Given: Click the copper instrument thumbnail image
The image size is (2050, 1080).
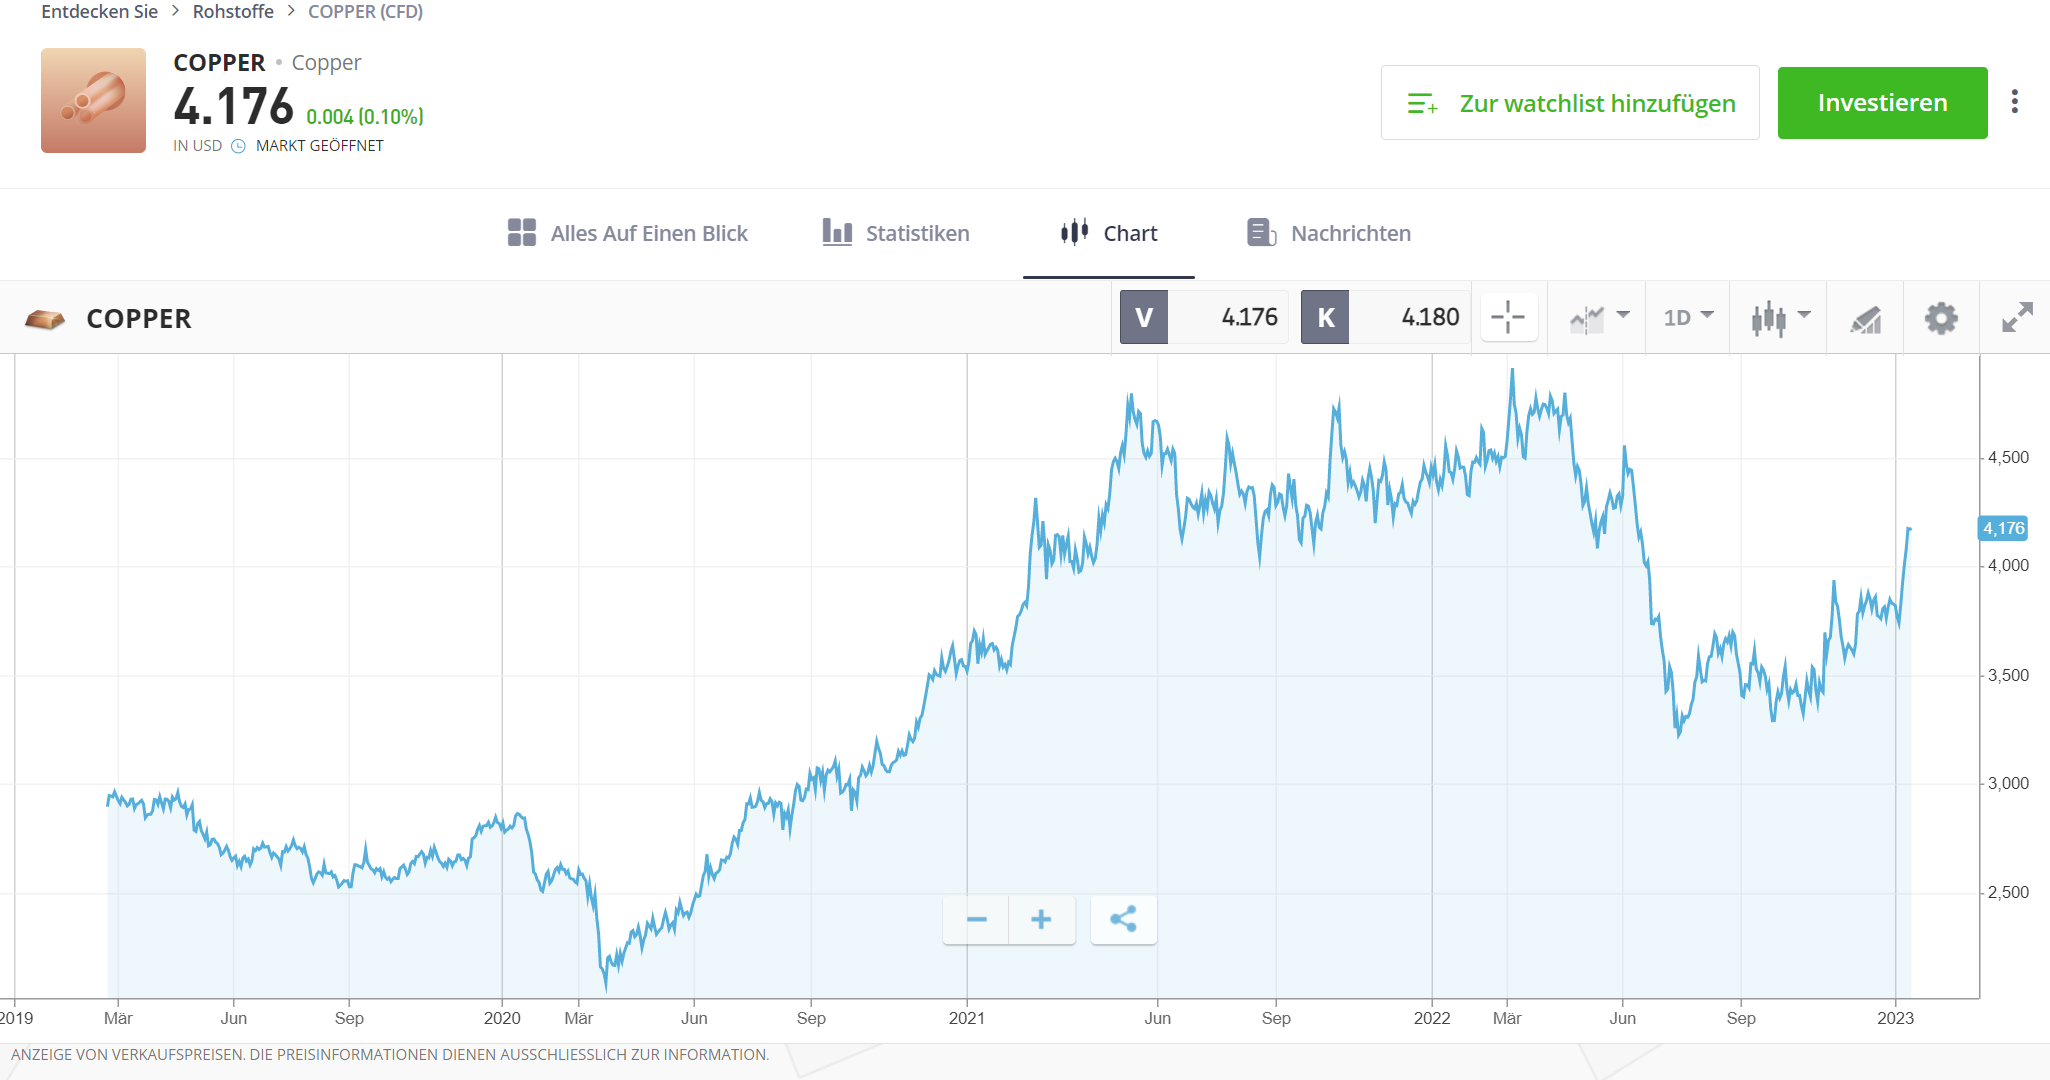Looking at the screenshot, I should [93, 100].
